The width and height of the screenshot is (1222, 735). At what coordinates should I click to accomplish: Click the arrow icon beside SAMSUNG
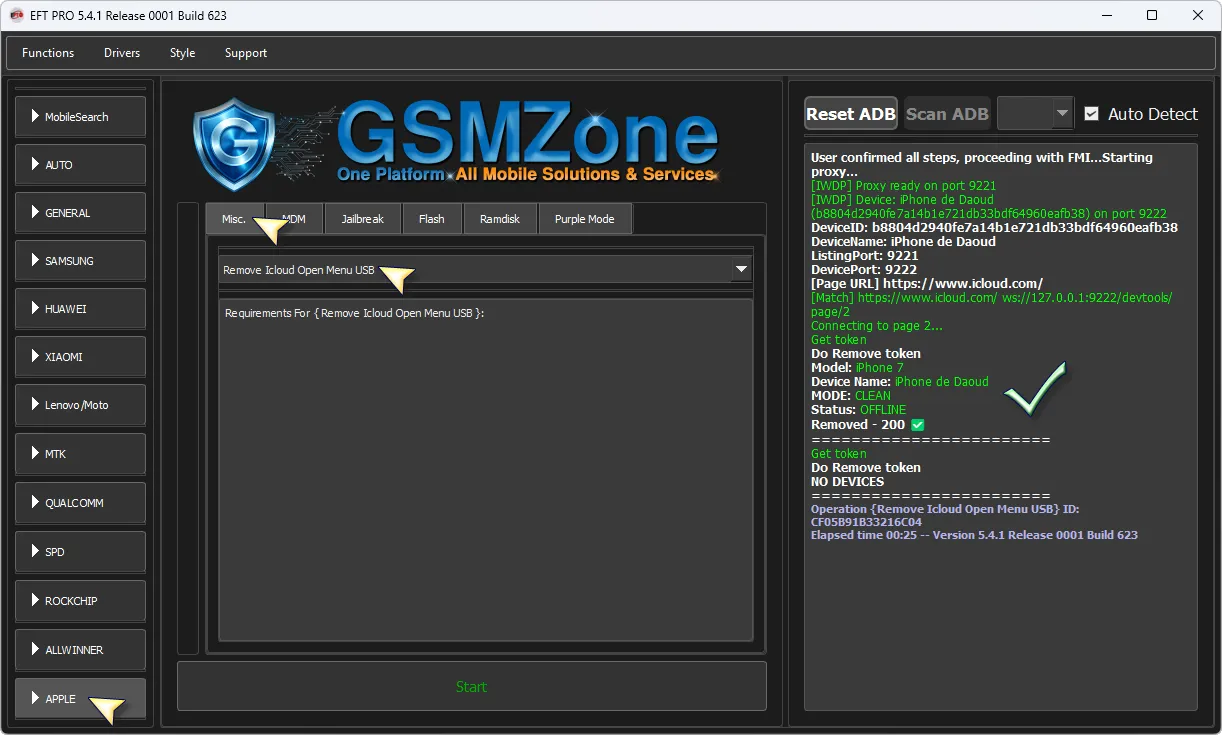click(35, 261)
